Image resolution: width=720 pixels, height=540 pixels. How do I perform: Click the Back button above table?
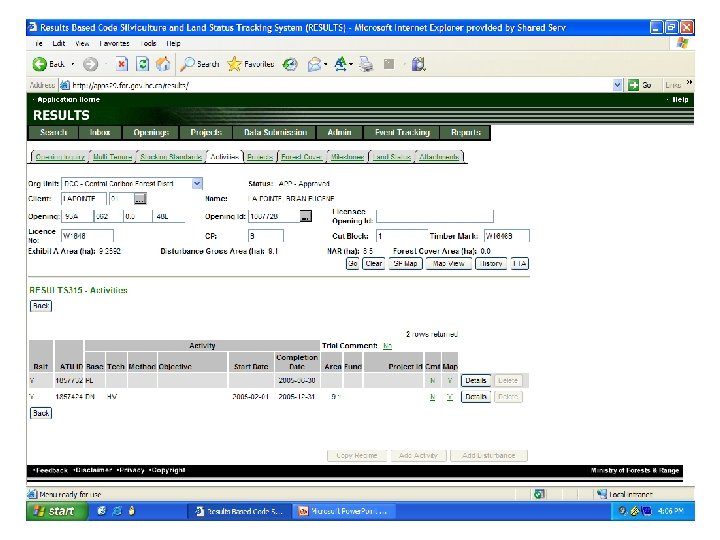tap(41, 306)
